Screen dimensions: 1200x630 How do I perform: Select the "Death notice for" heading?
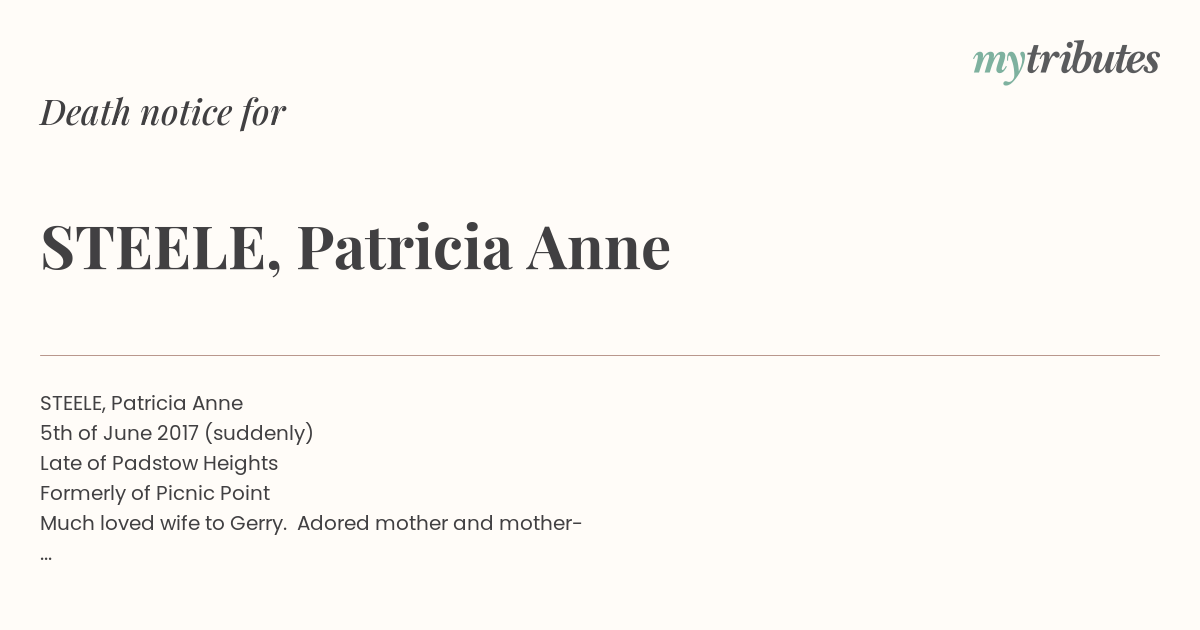[x=163, y=112]
